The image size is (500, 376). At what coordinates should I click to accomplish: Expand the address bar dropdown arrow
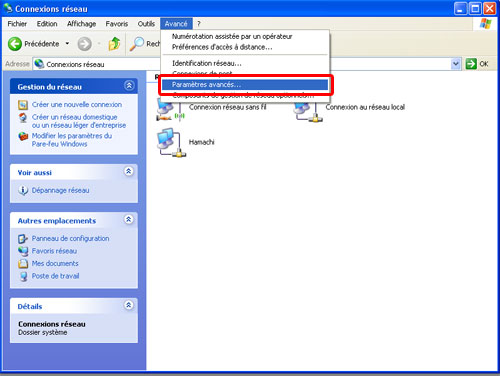coord(455,64)
